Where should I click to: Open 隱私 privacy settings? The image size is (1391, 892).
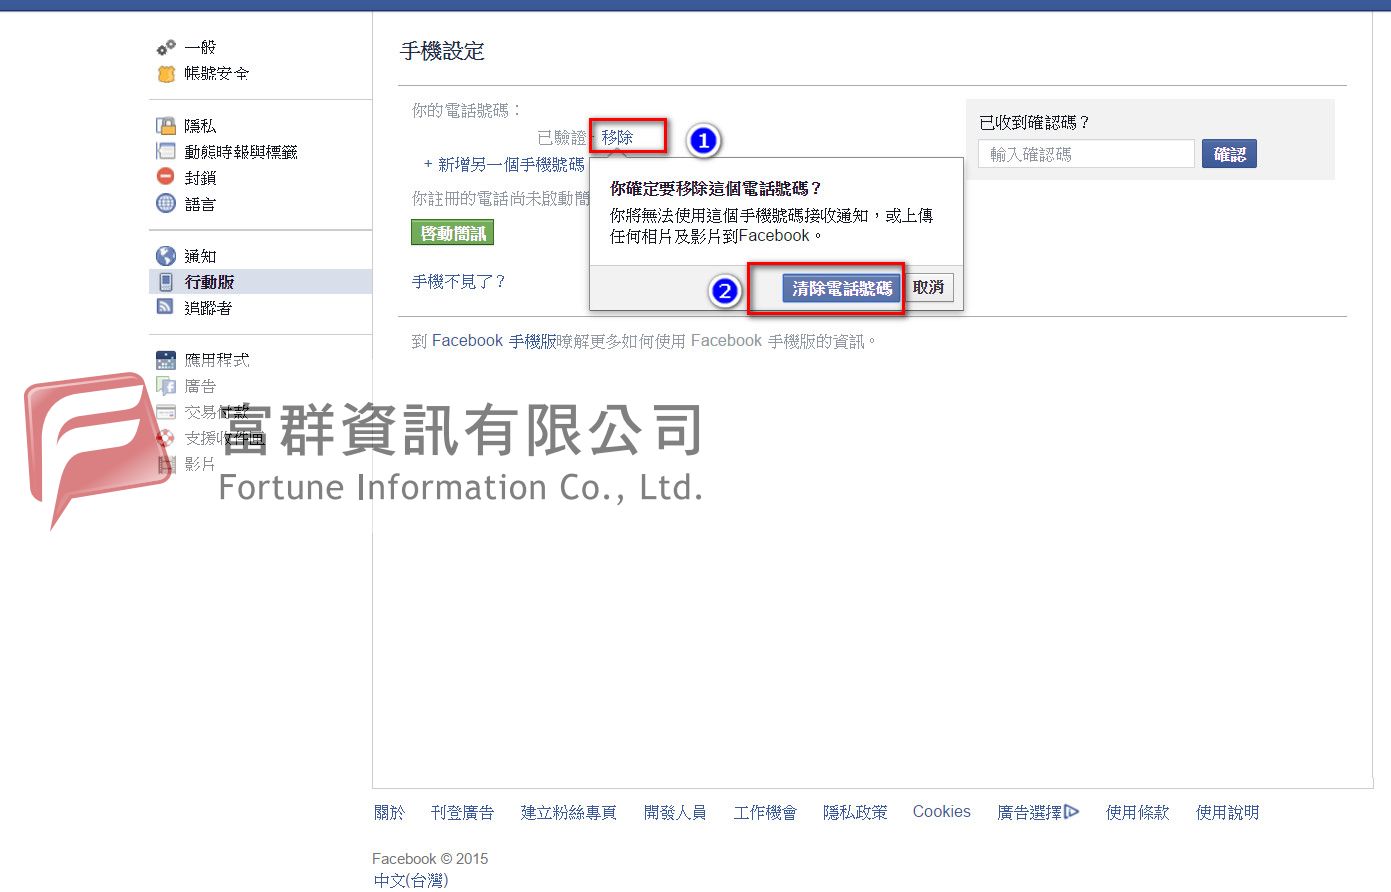[x=200, y=126]
